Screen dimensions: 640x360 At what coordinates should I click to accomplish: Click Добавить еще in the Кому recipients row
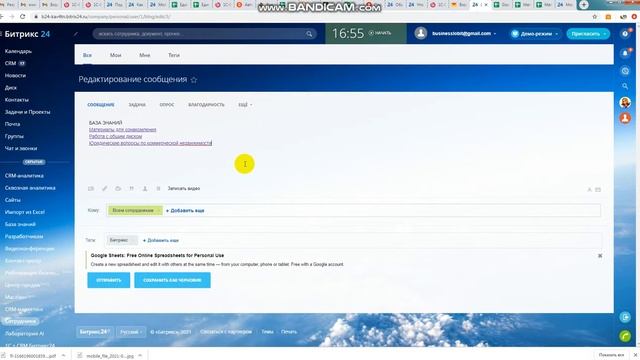[x=185, y=211]
